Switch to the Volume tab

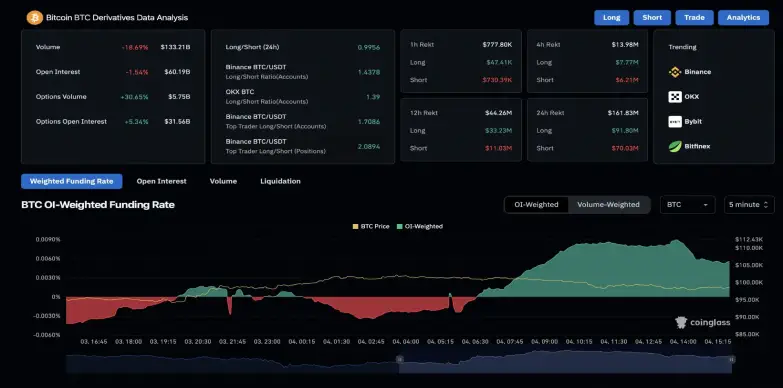pos(223,181)
